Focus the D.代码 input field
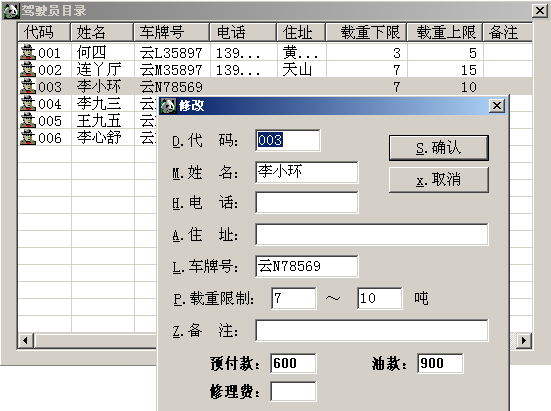551x411 pixels. 288,140
